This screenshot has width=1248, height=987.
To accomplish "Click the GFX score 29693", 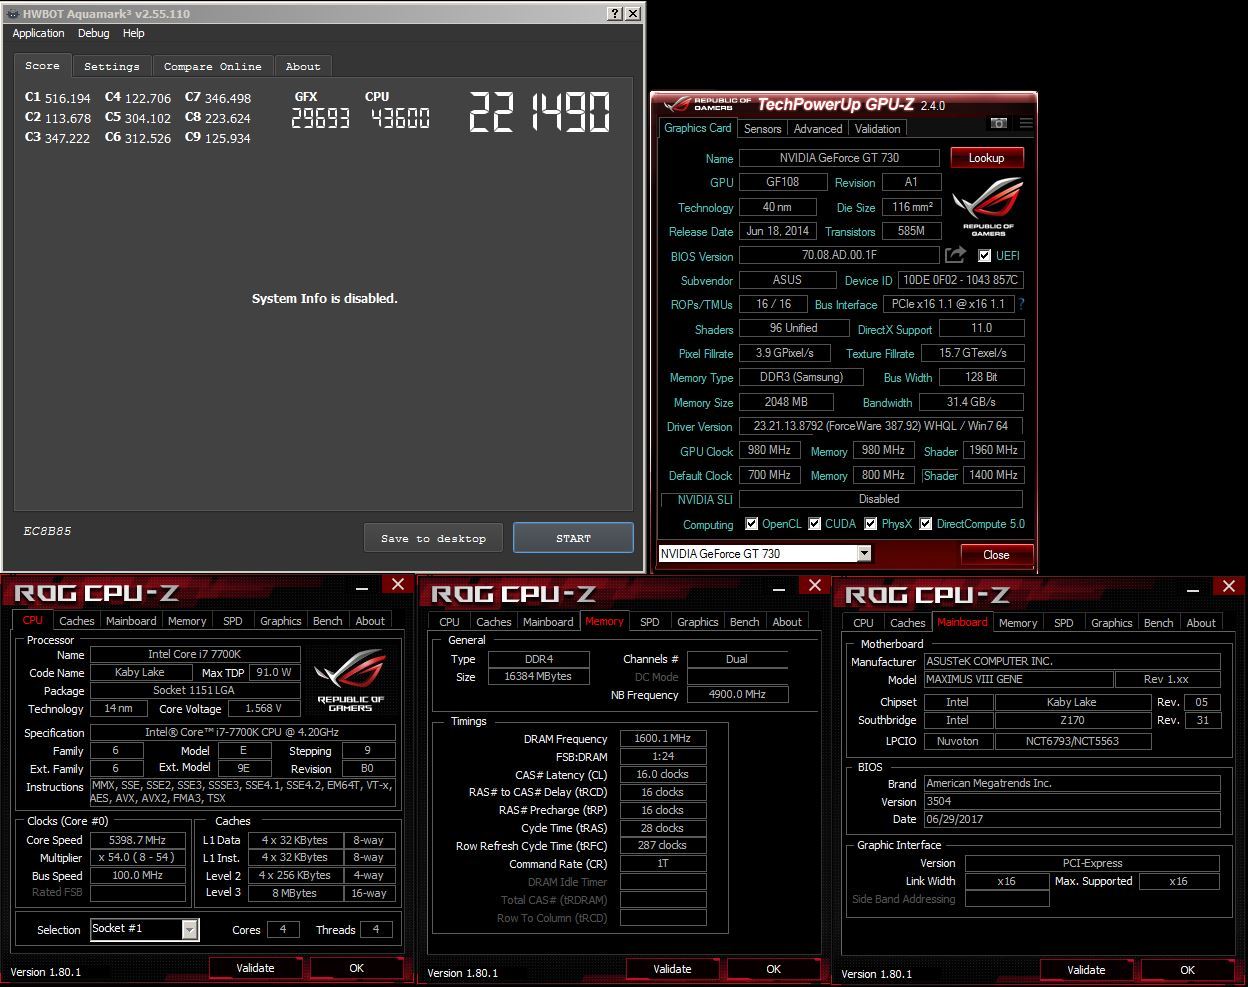I will (320, 118).
